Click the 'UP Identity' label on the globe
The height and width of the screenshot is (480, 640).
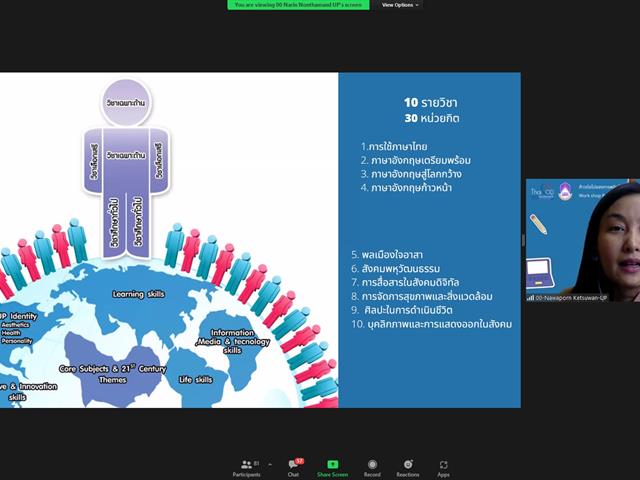pos(18,316)
